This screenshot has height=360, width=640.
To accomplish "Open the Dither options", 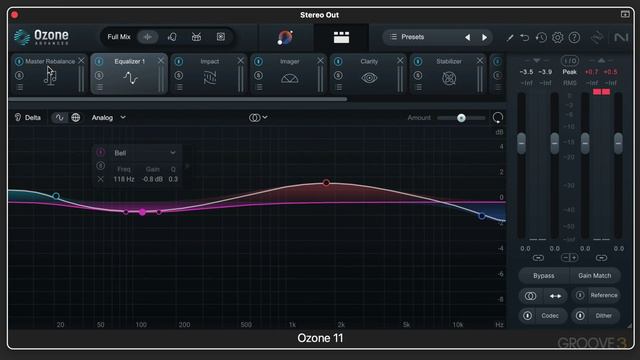I will 603,316.
